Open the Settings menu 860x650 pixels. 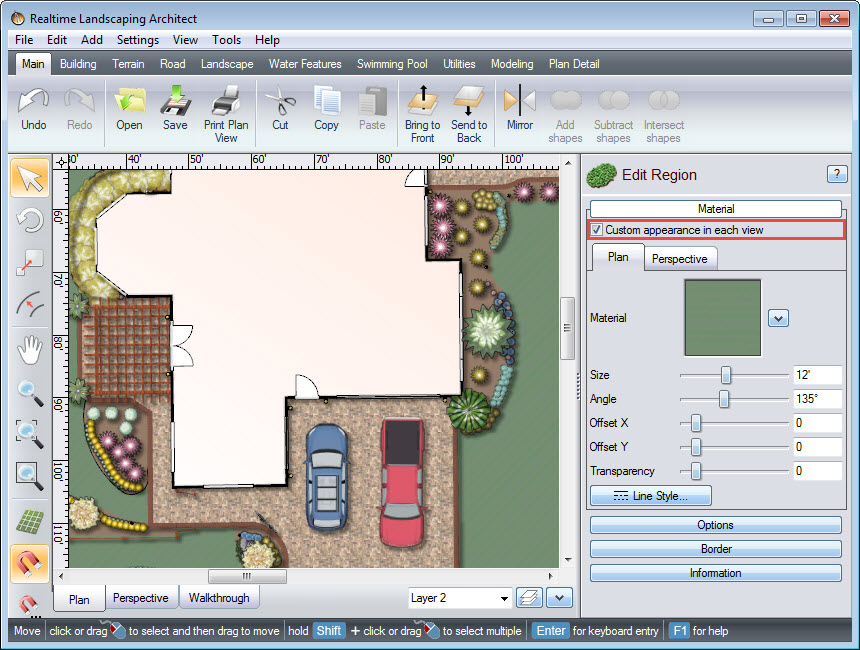(138, 40)
